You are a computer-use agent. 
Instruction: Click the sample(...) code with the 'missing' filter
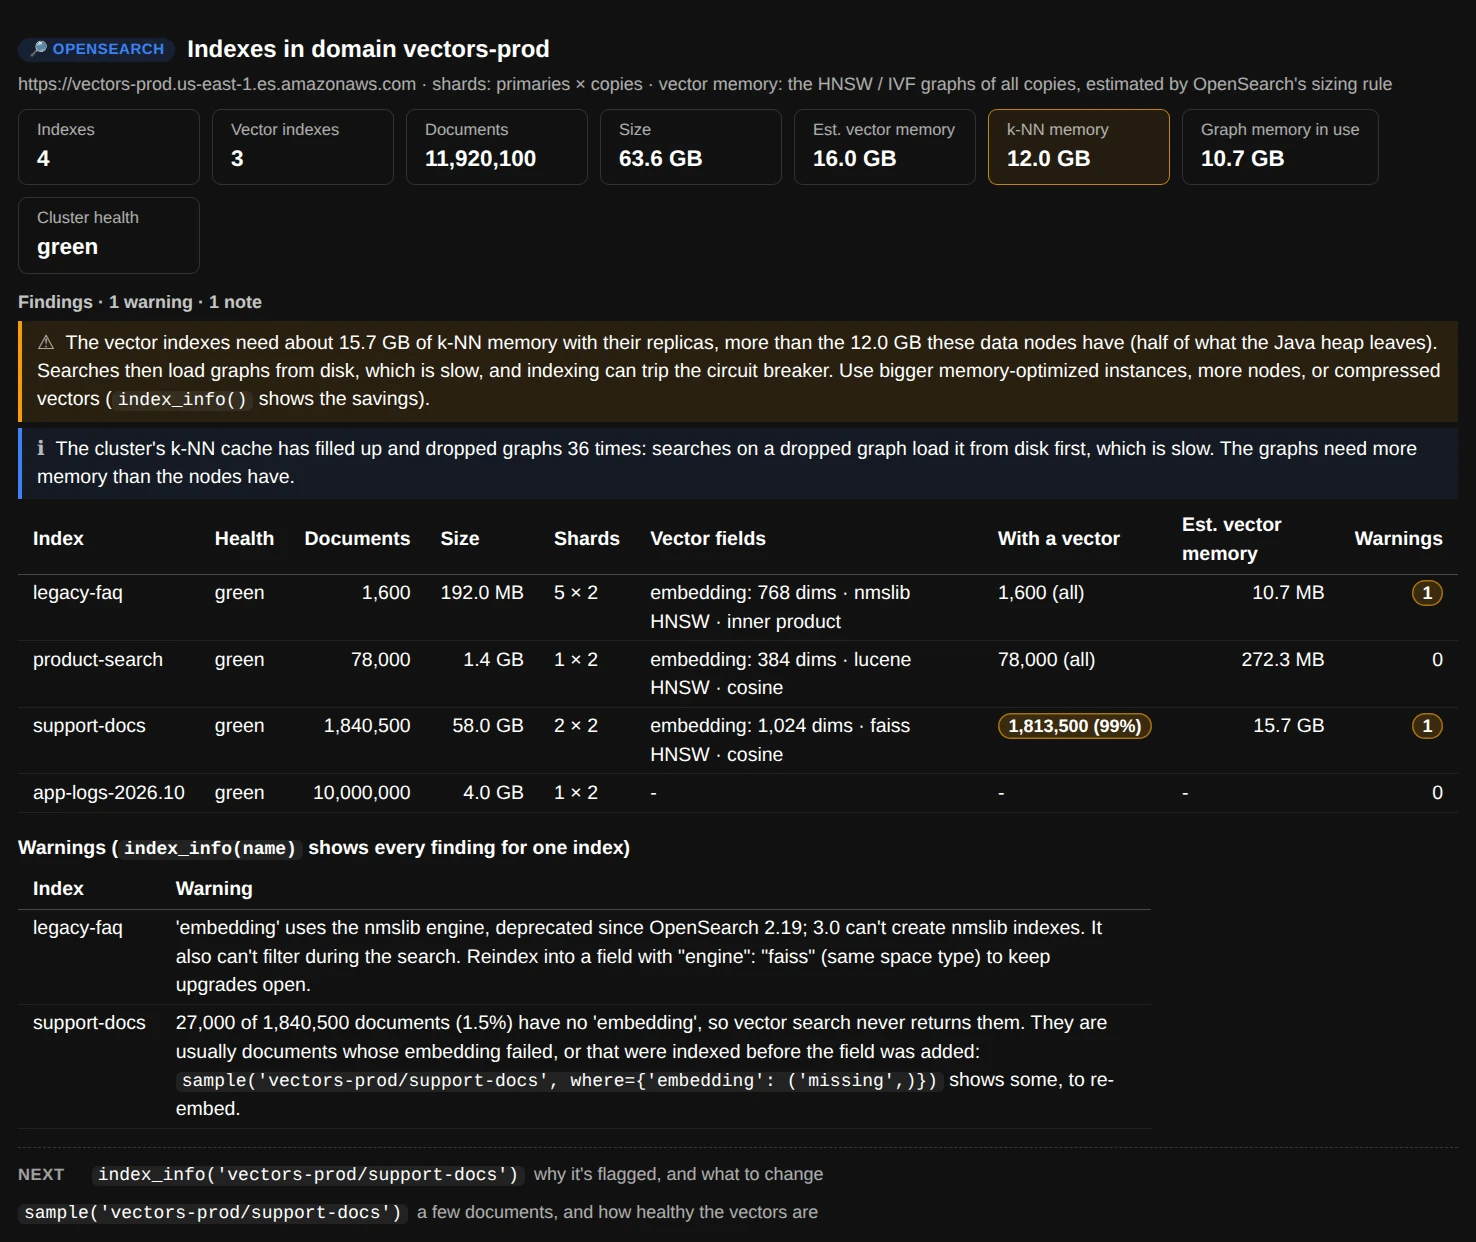pyautogui.click(x=559, y=1080)
